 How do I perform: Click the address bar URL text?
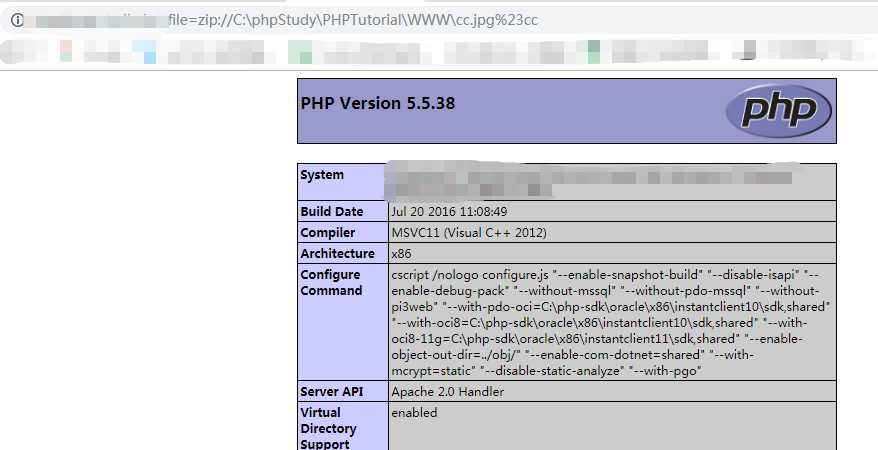353,20
